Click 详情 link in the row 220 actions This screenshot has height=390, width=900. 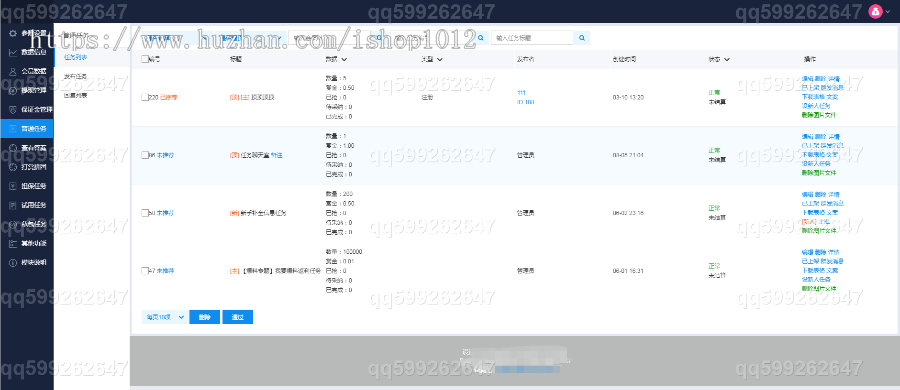click(834, 79)
